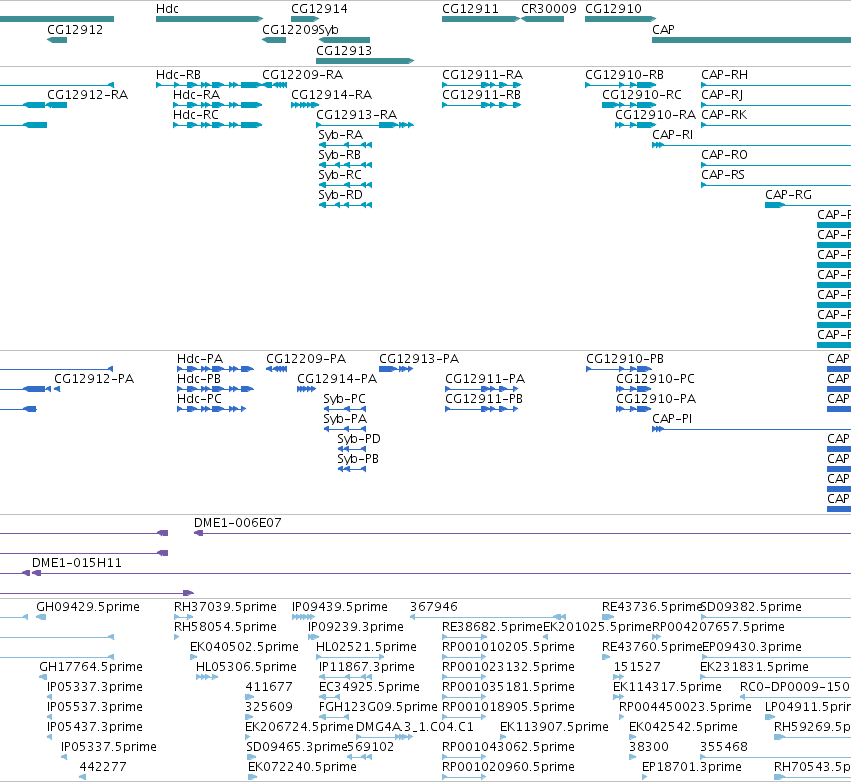The width and height of the screenshot is (851, 782).
Task: Select protein CG12911-PA label
Action: coord(485,379)
